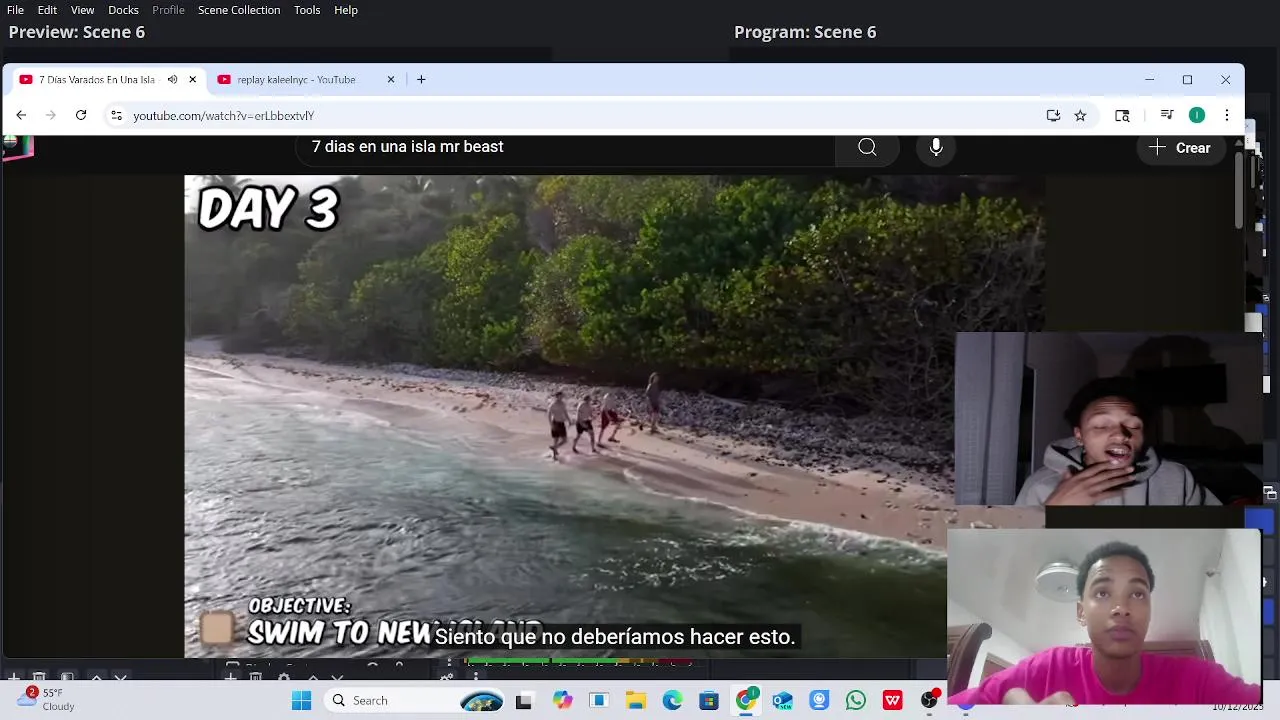Switch to OBS Studio in the taskbar
The image size is (1280, 720).
point(930,700)
